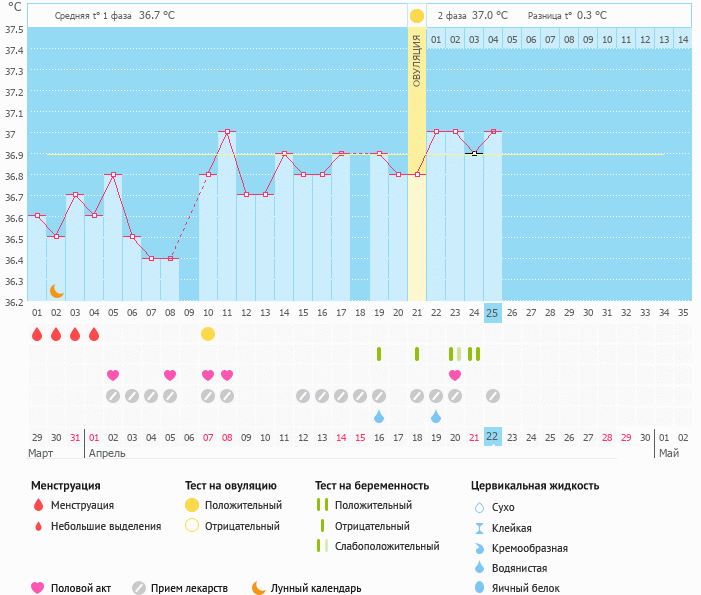Image resolution: width=701 pixels, height=595 pixels.
Task: Click the intercourse heart on cycle day 05
Action: [113, 375]
